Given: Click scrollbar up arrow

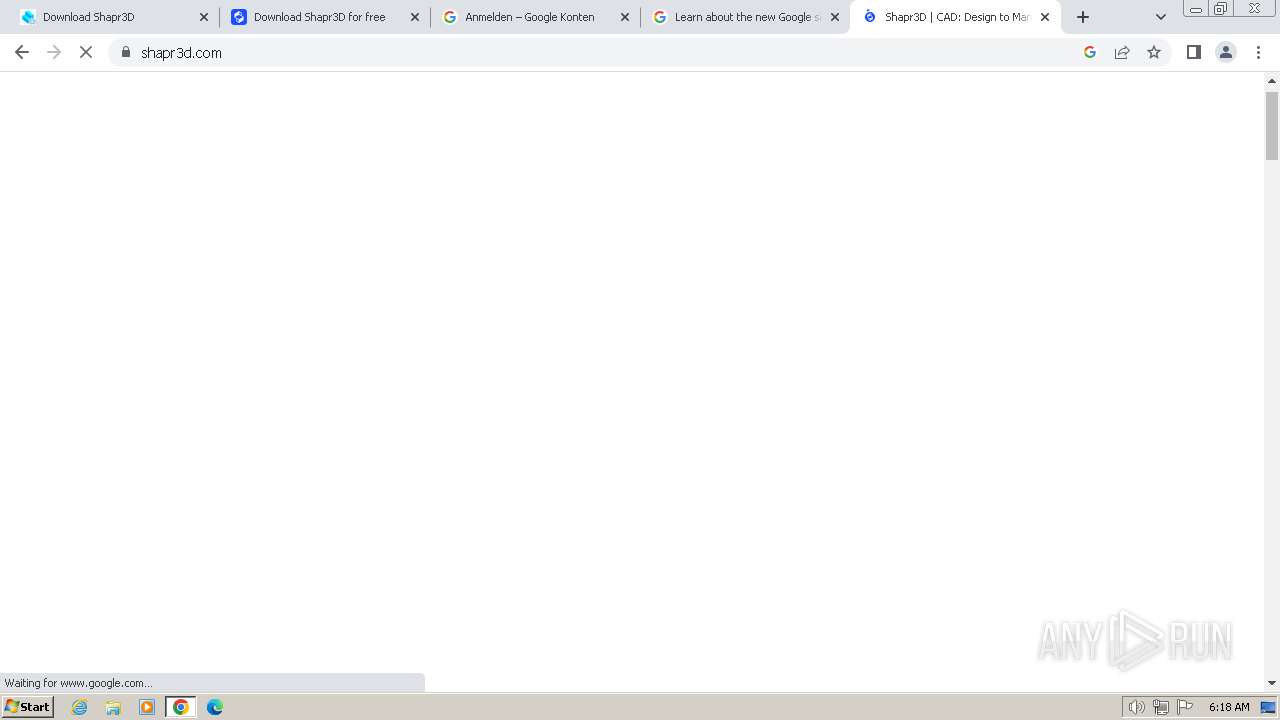Looking at the screenshot, I should click(x=1272, y=80).
